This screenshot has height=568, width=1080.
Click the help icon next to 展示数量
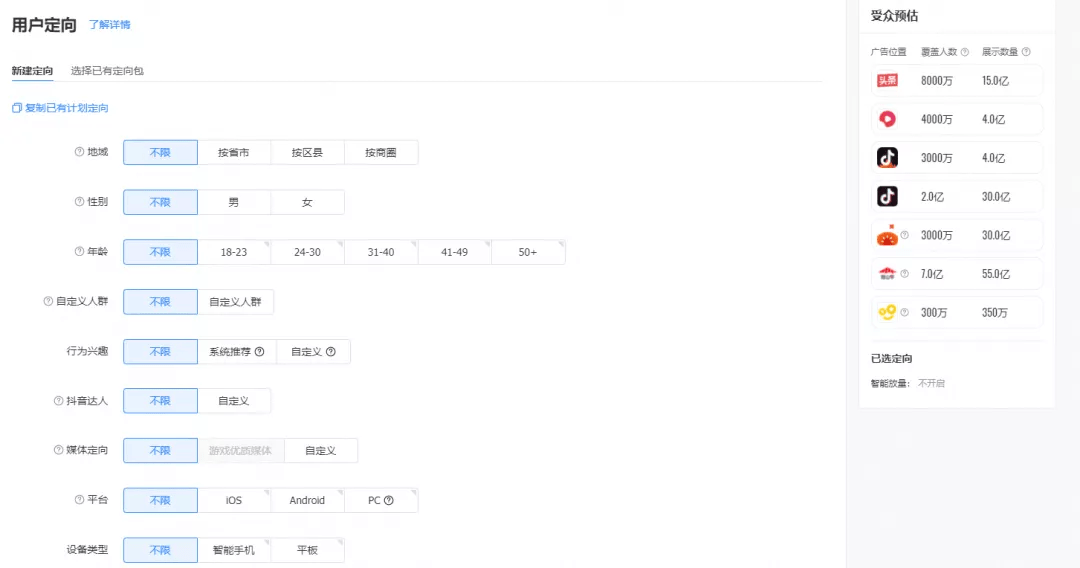tap(1026, 52)
